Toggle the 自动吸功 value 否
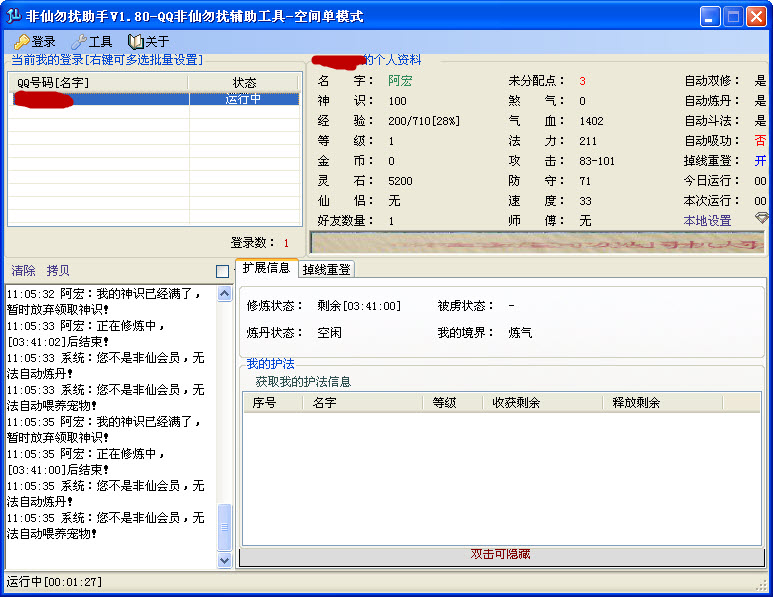The width and height of the screenshot is (773, 597). click(x=760, y=140)
